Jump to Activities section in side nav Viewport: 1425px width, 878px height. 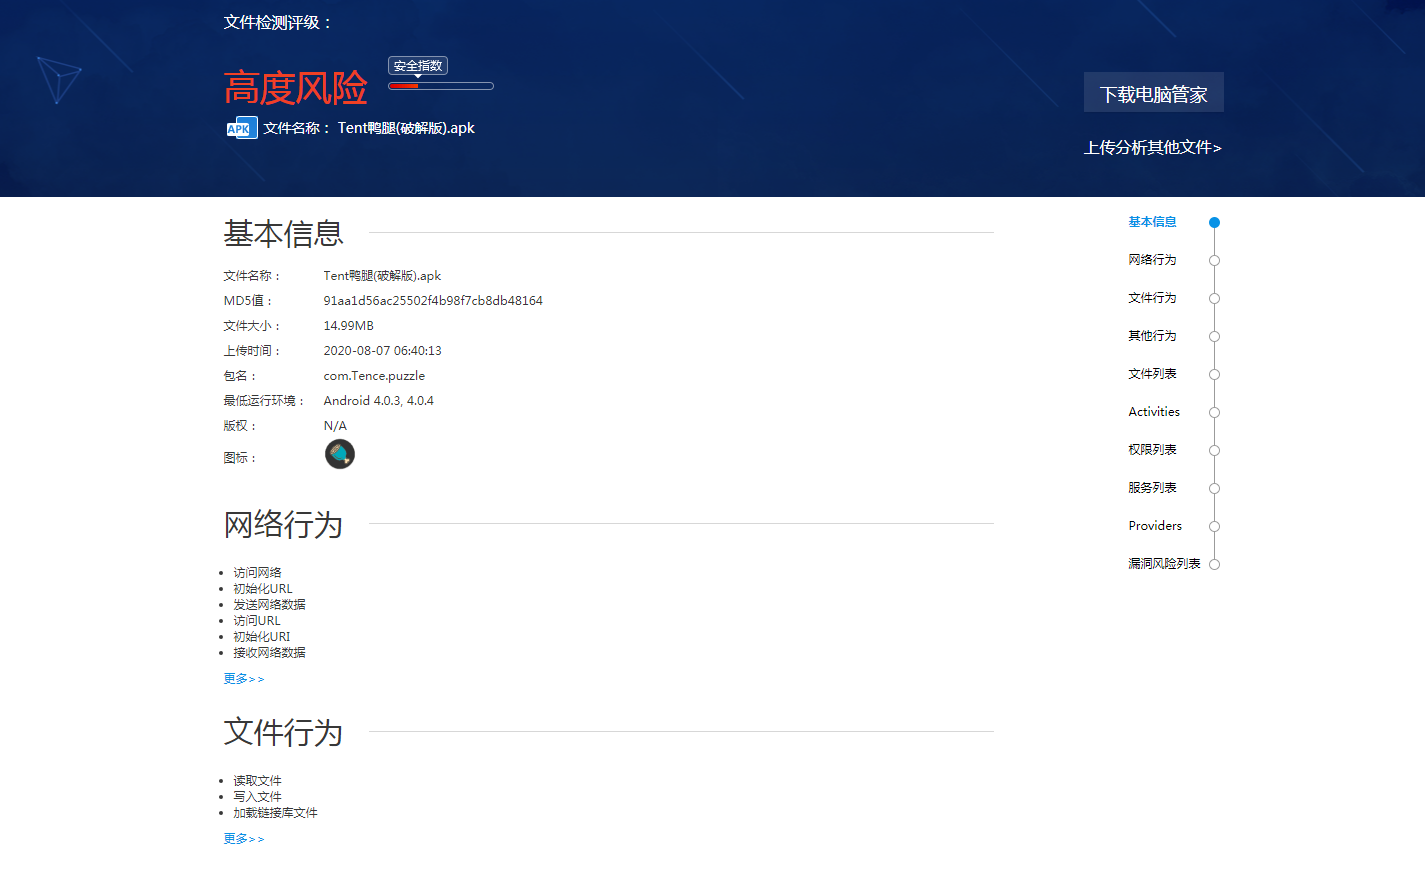tap(1154, 412)
